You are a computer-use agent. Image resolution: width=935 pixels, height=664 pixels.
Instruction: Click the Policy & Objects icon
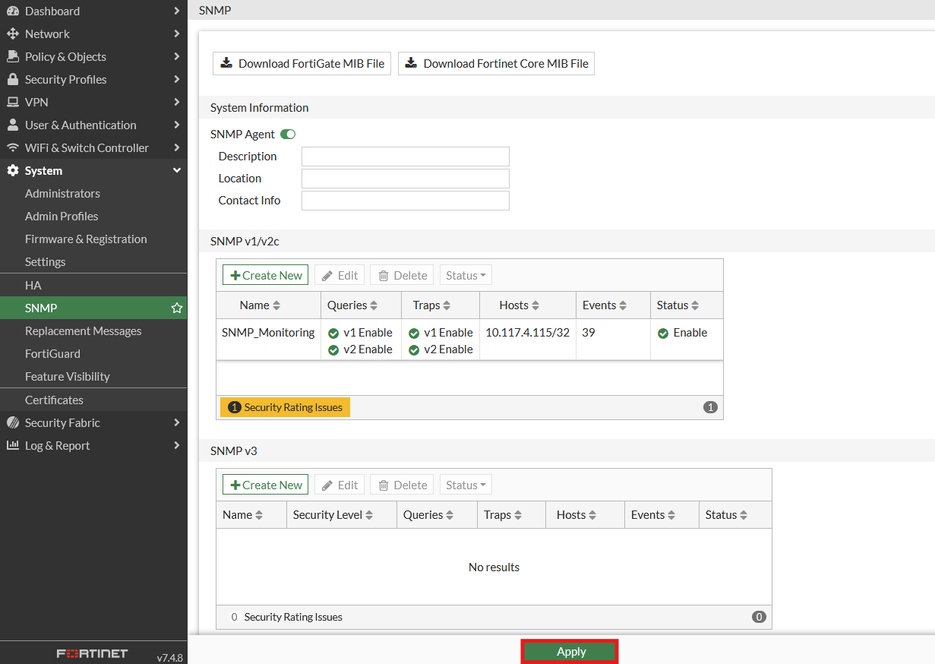coord(13,56)
